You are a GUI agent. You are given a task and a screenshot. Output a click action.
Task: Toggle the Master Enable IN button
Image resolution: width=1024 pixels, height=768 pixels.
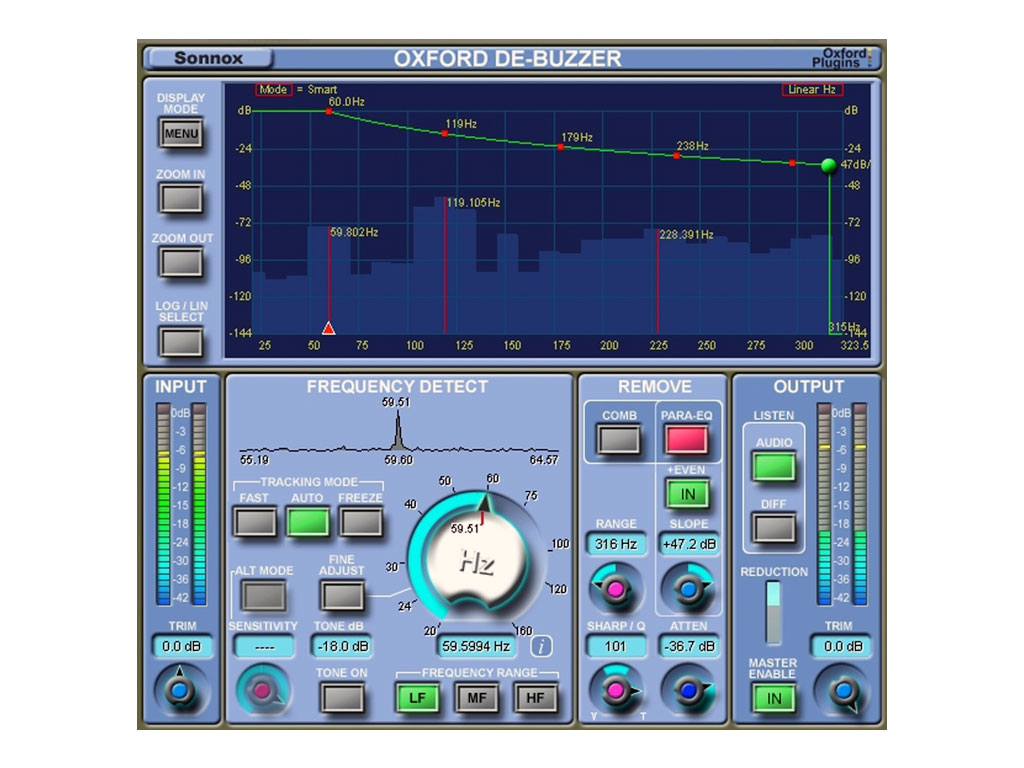coord(774,699)
